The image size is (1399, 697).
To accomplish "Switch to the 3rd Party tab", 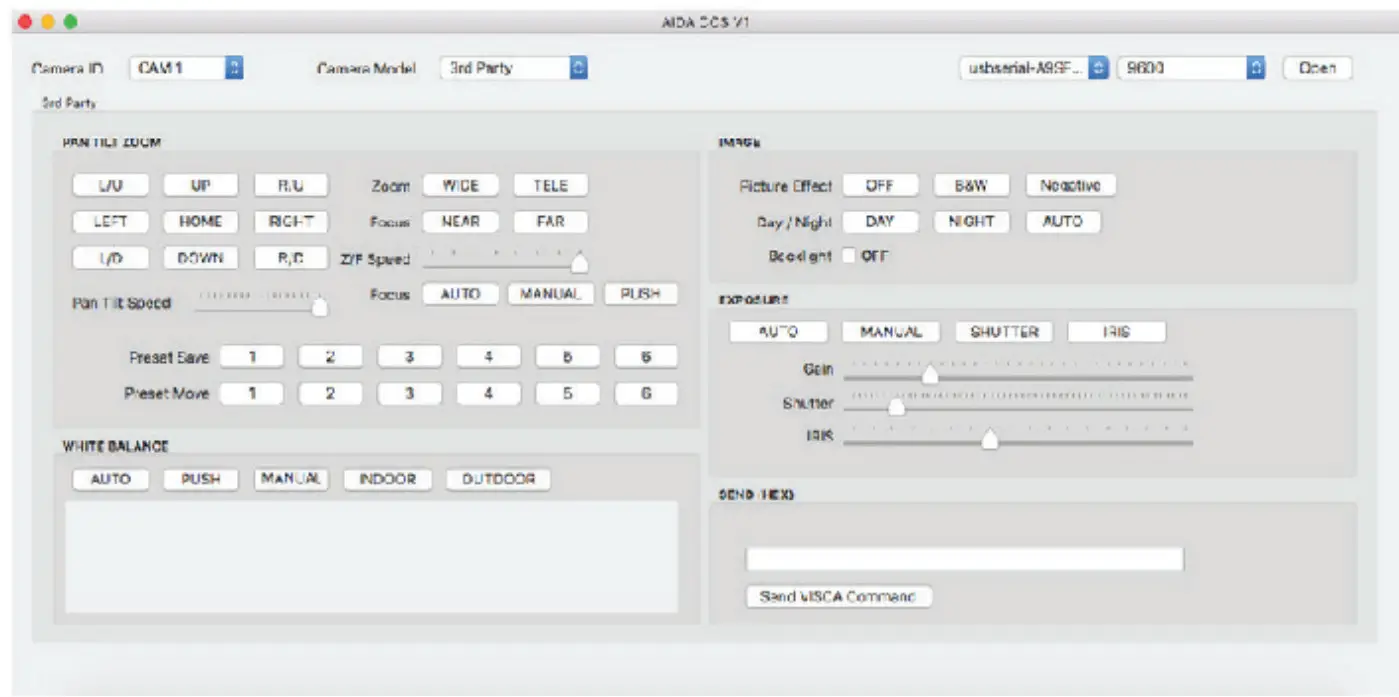I will pos(68,99).
